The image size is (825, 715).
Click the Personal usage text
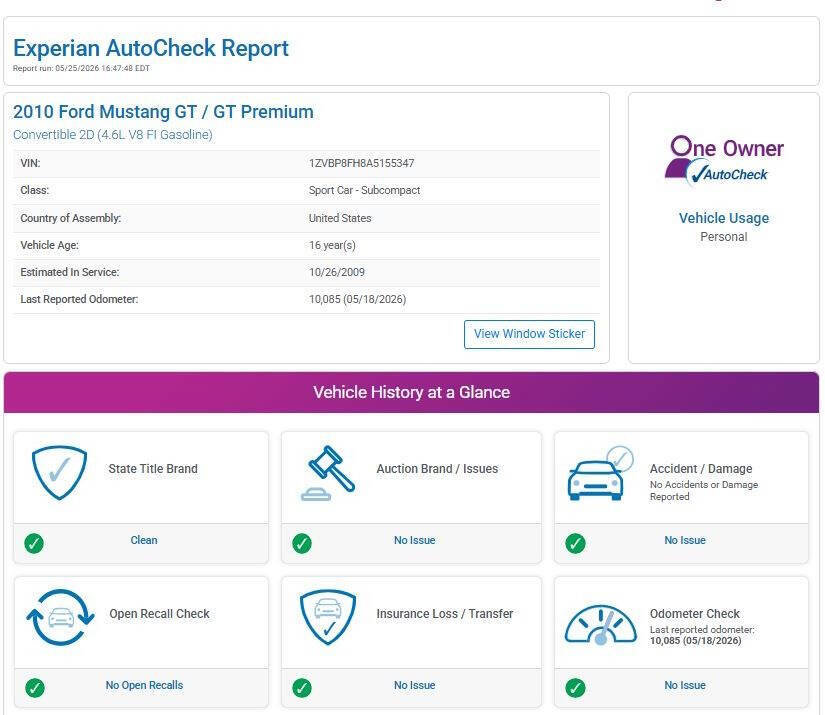[x=724, y=237]
